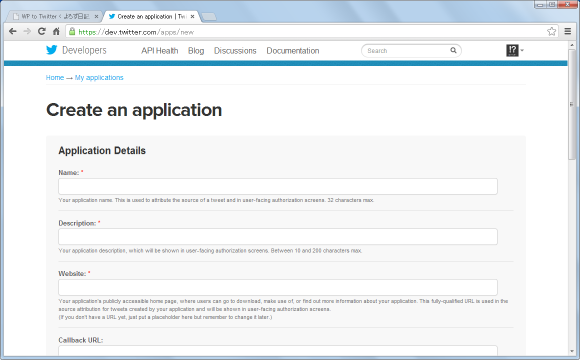Screen dimensions: 580x360
Task: Open the Blog menu item
Action: 196,51
